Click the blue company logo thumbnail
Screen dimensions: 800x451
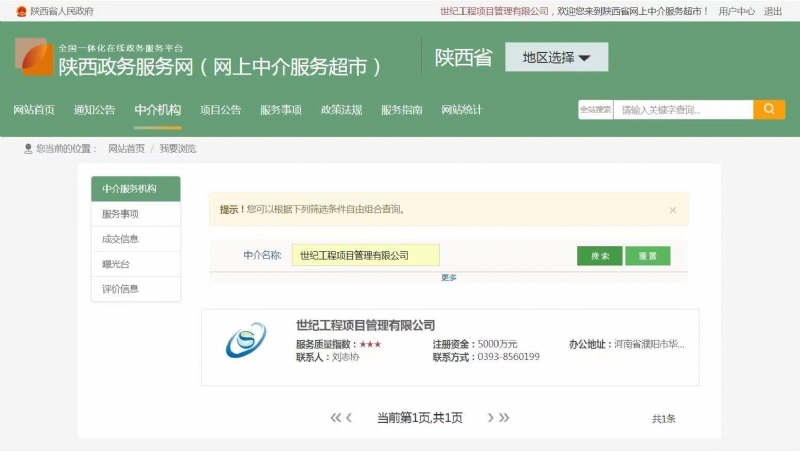click(246, 340)
